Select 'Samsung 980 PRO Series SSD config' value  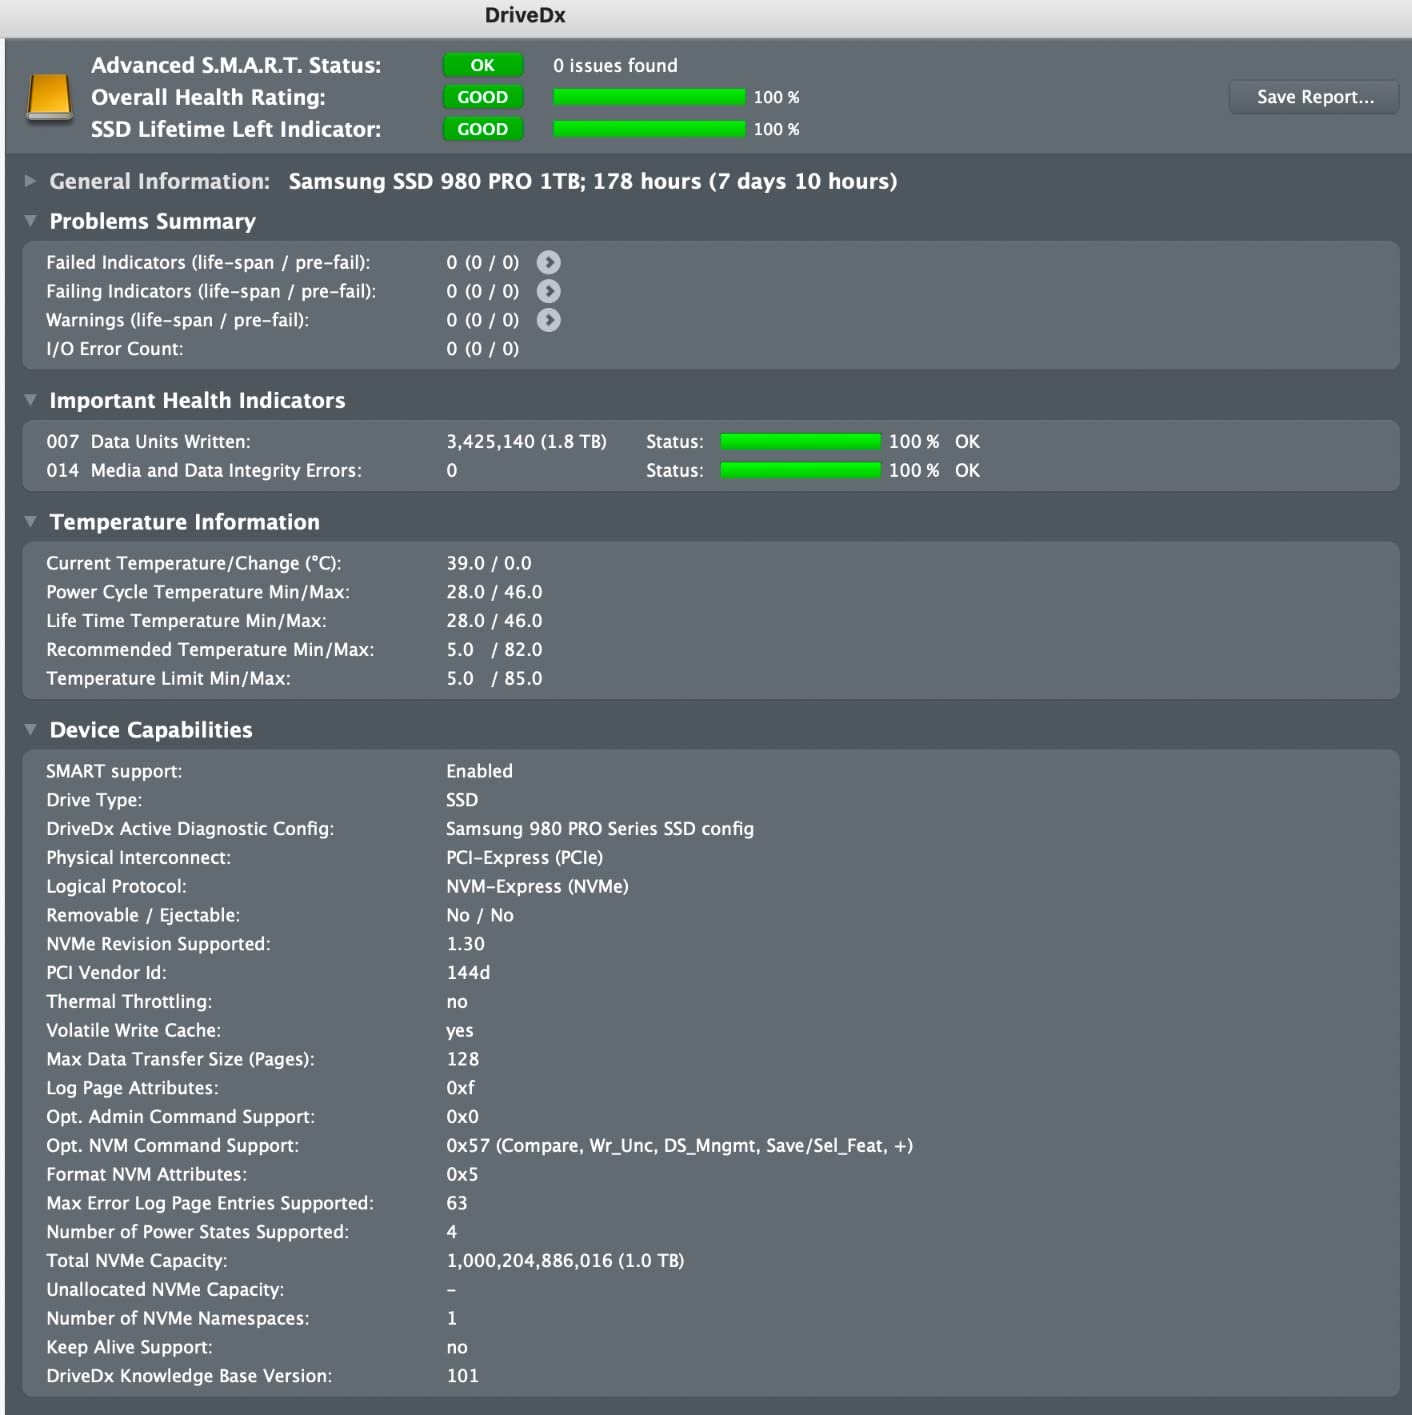[x=600, y=829]
